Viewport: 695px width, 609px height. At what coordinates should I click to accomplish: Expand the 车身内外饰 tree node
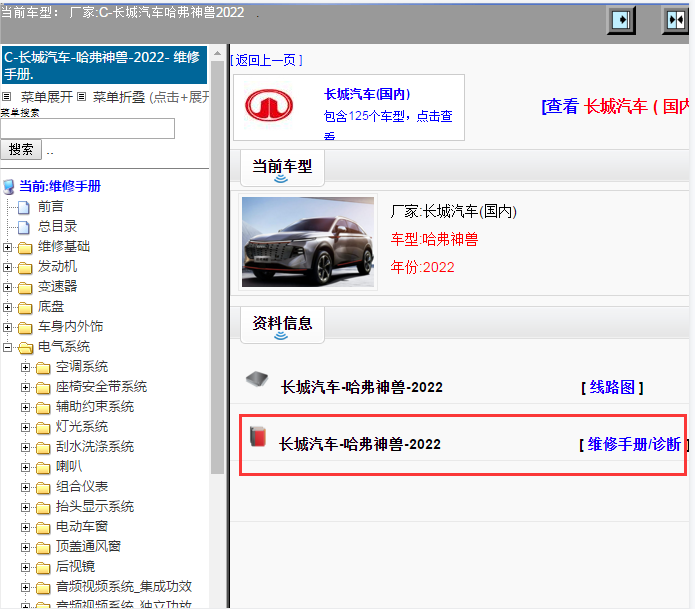click(x=7, y=327)
